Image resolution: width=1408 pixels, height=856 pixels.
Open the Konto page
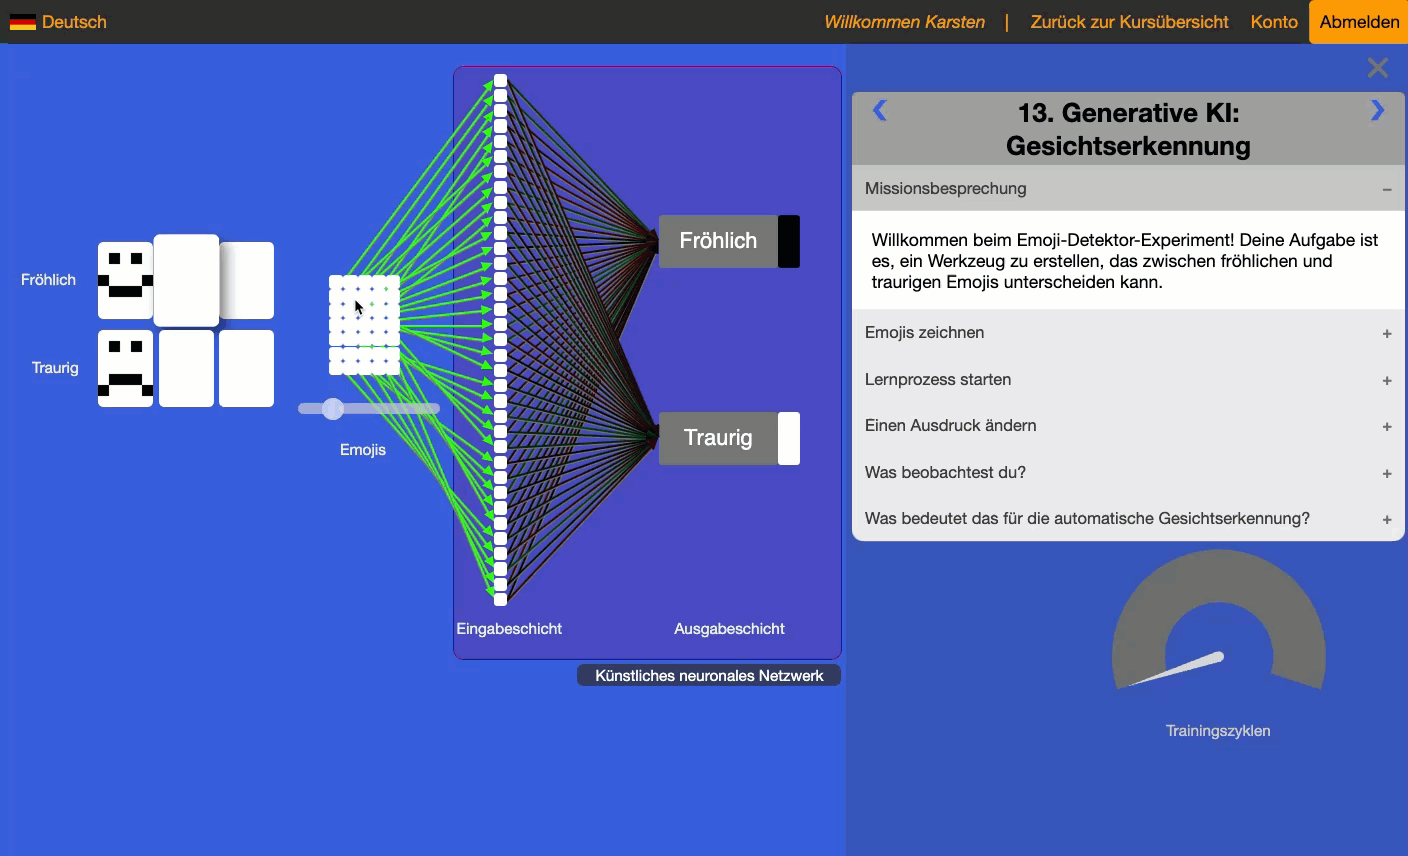click(1274, 22)
